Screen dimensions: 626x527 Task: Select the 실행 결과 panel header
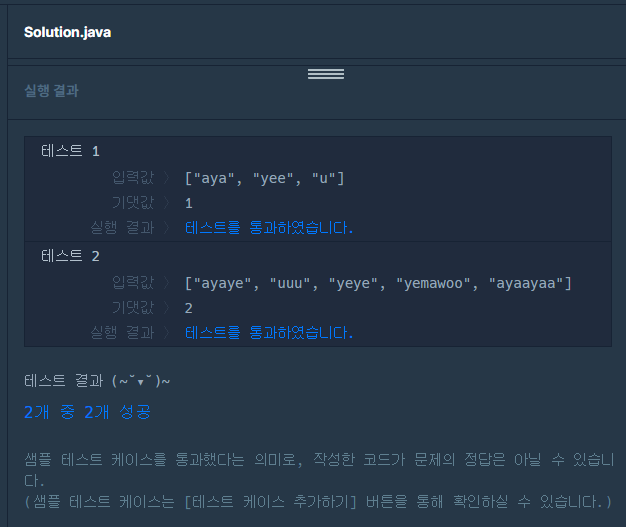click(52, 91)
